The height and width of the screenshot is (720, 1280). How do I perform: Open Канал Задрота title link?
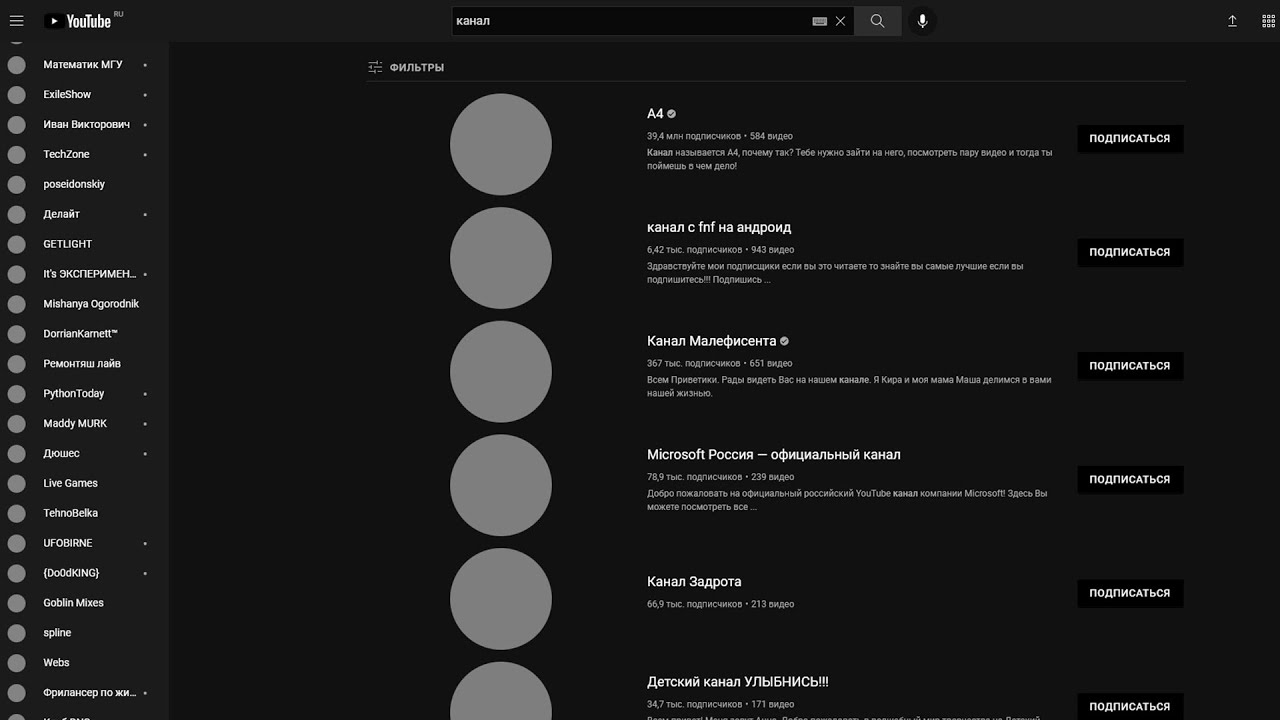(x=694, y=581)
